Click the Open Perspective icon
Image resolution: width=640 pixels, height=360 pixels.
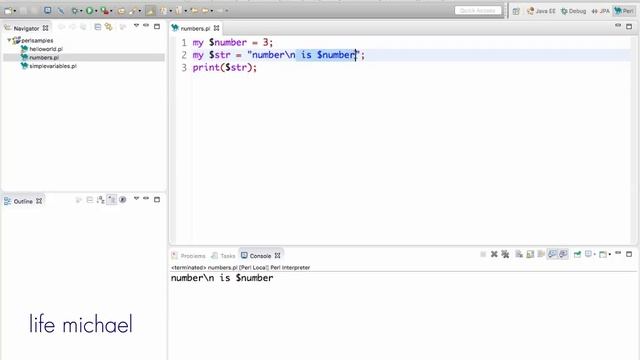(516, 11)
